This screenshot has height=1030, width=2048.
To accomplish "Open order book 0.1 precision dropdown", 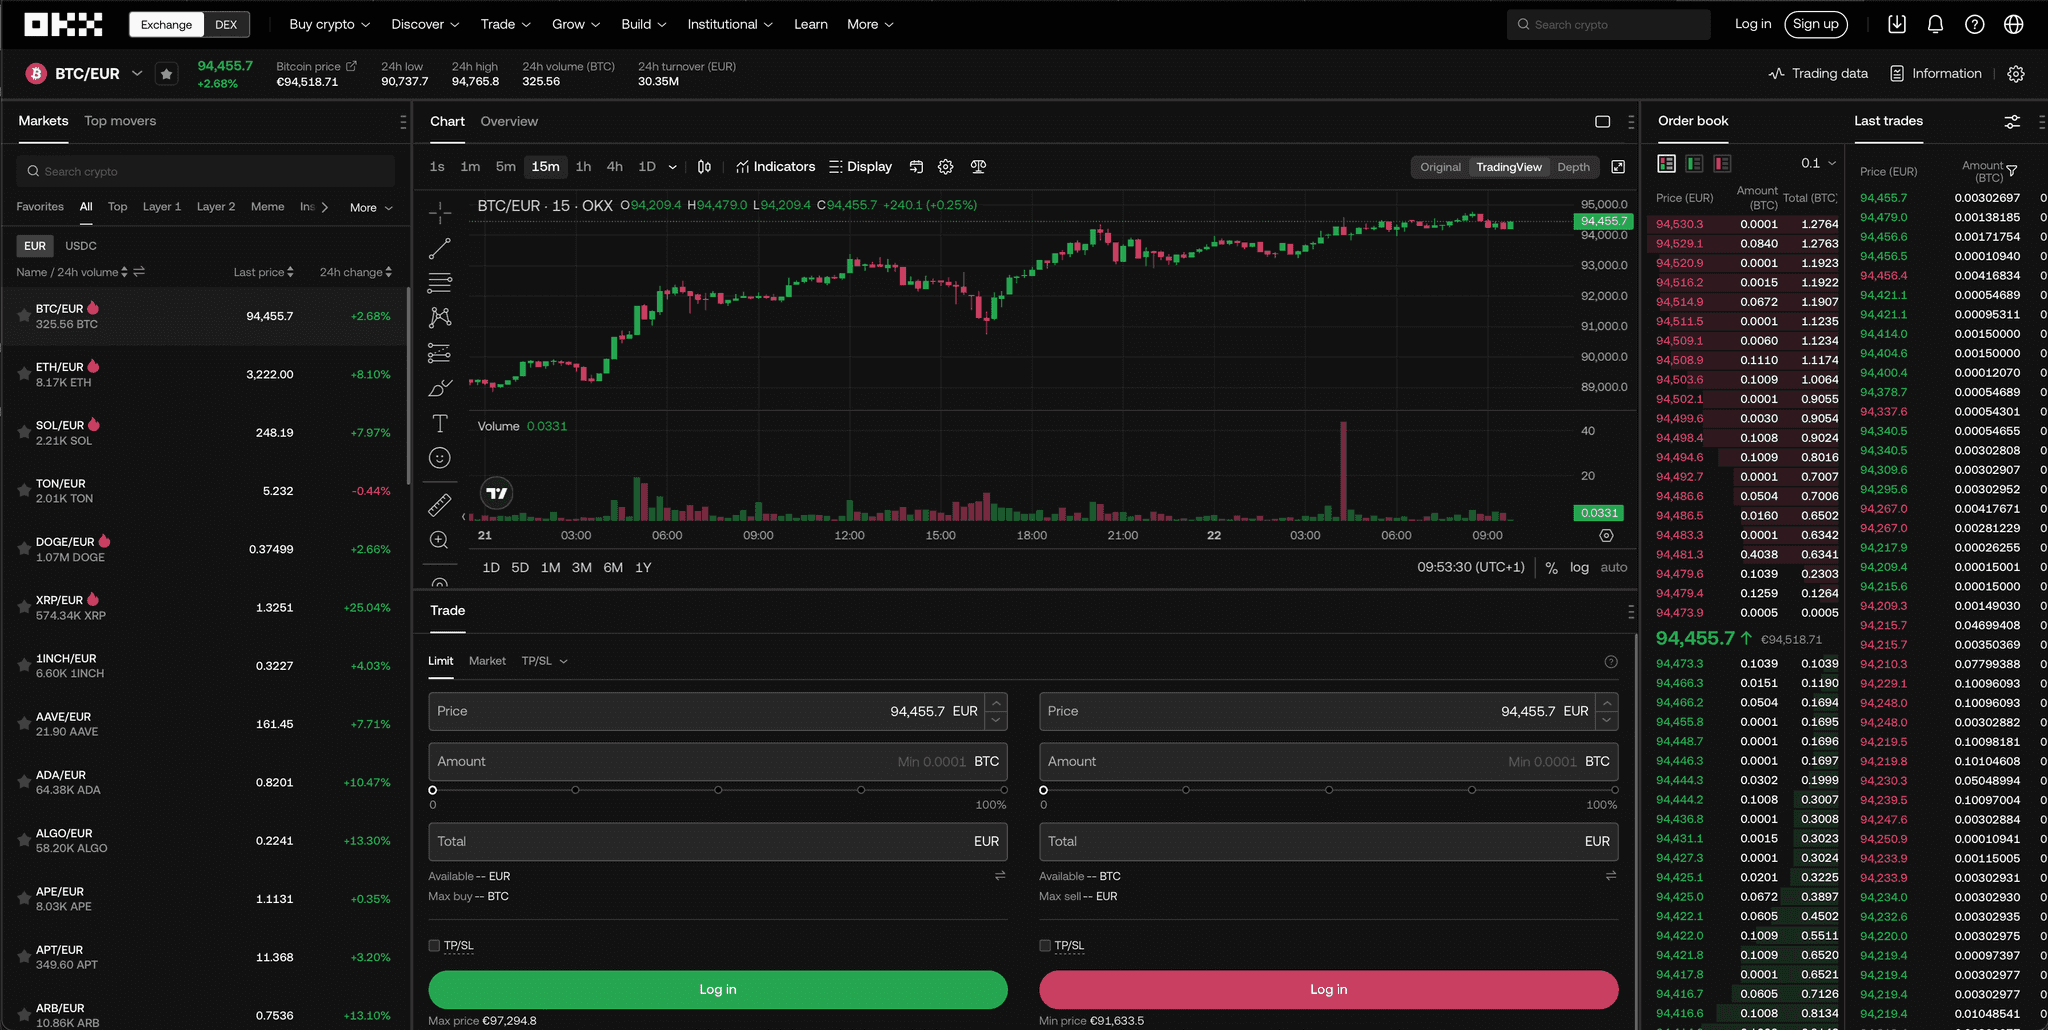I will click(1818, 163).
